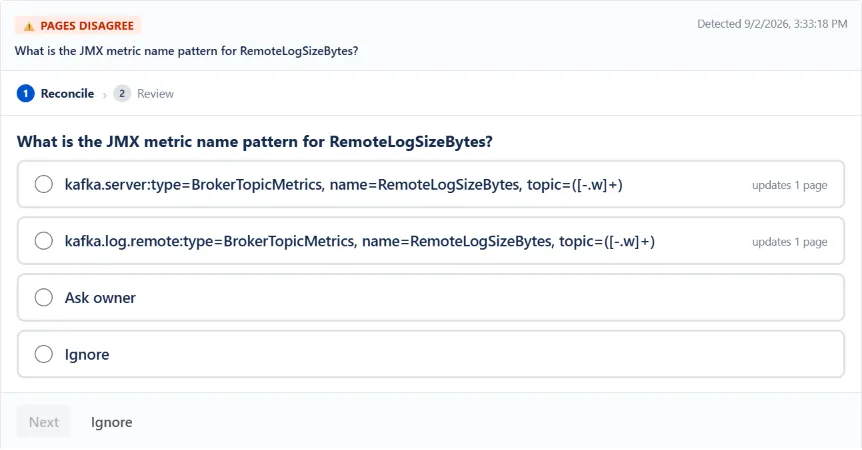862x450 pixels.
Task: Click the Pages Disagree warning badge
Action: tap(78, 26)
